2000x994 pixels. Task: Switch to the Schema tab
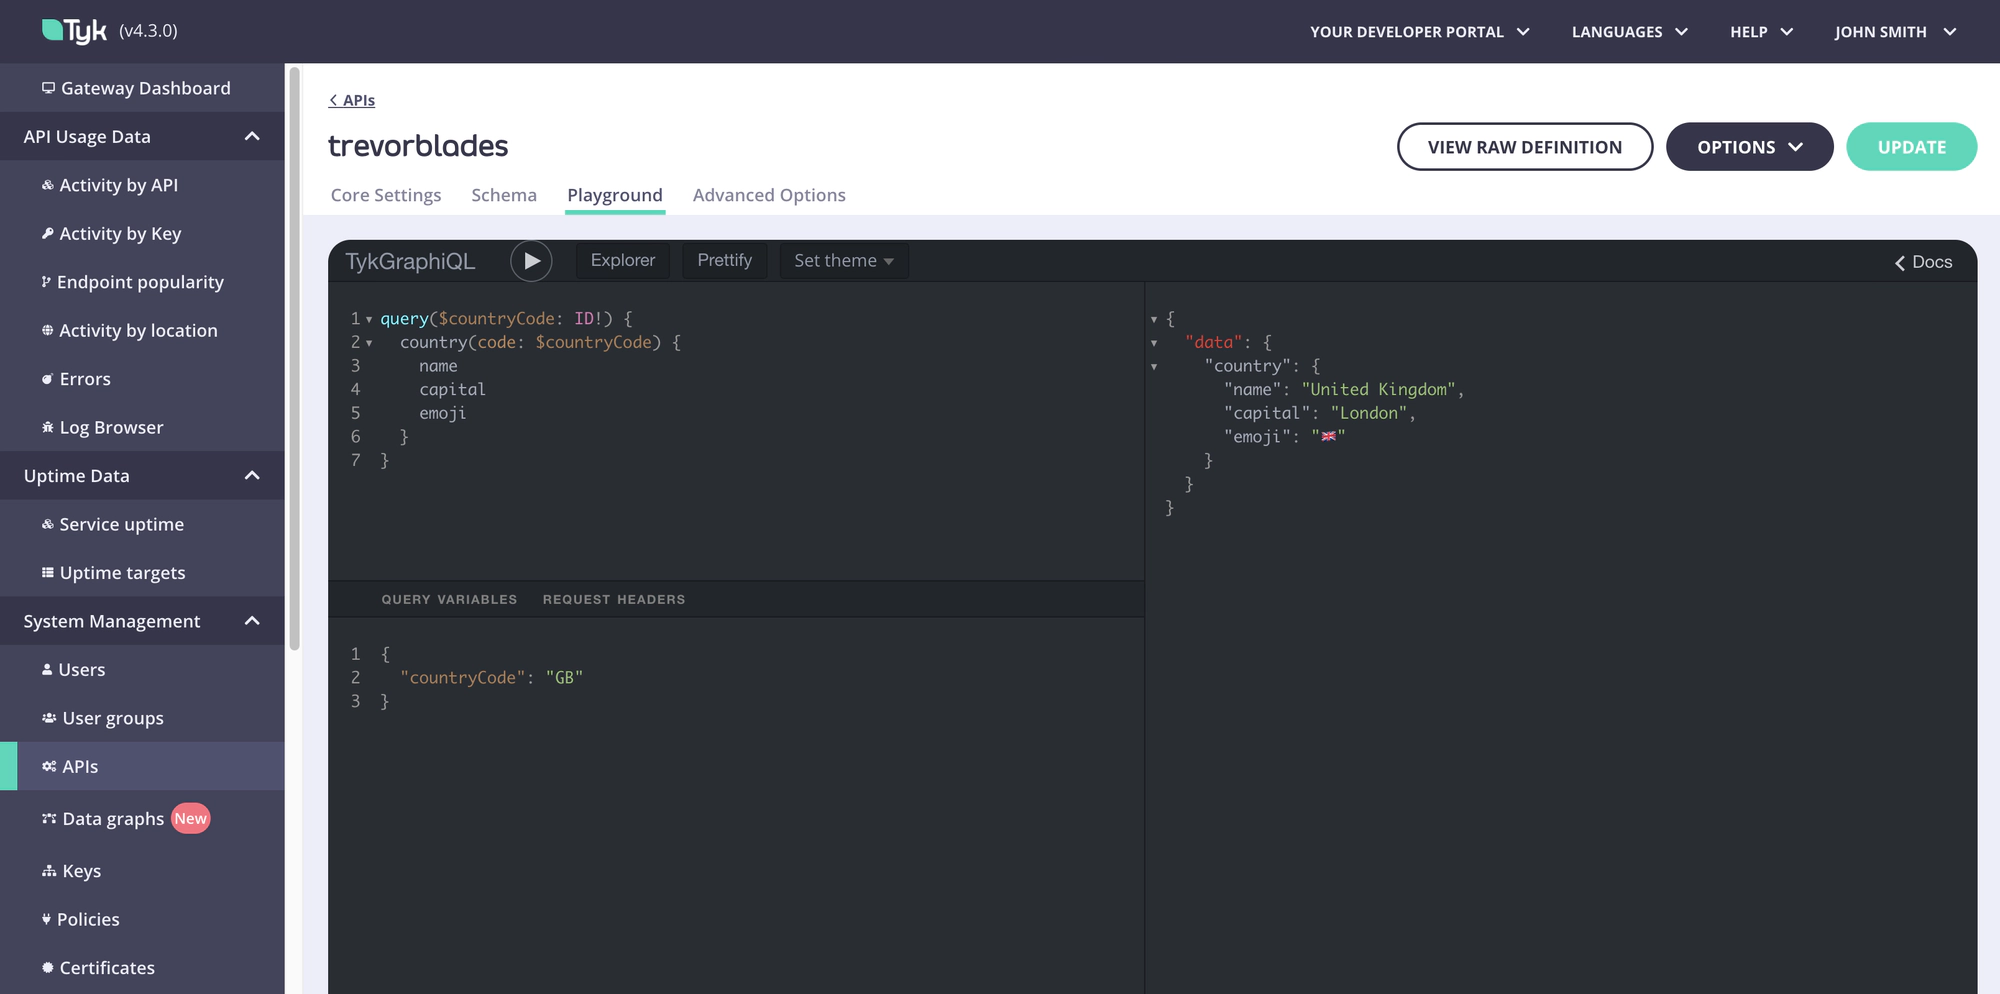tap(504, 195)
